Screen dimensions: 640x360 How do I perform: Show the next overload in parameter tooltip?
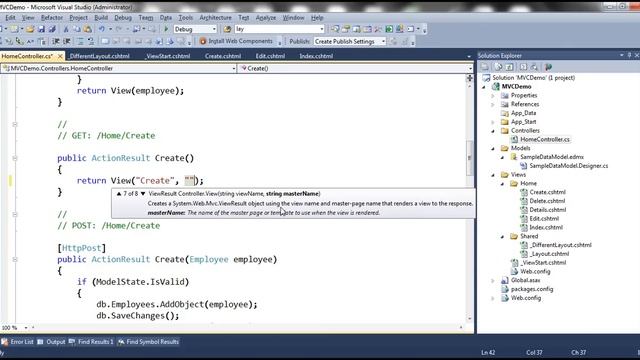(143, 193)
